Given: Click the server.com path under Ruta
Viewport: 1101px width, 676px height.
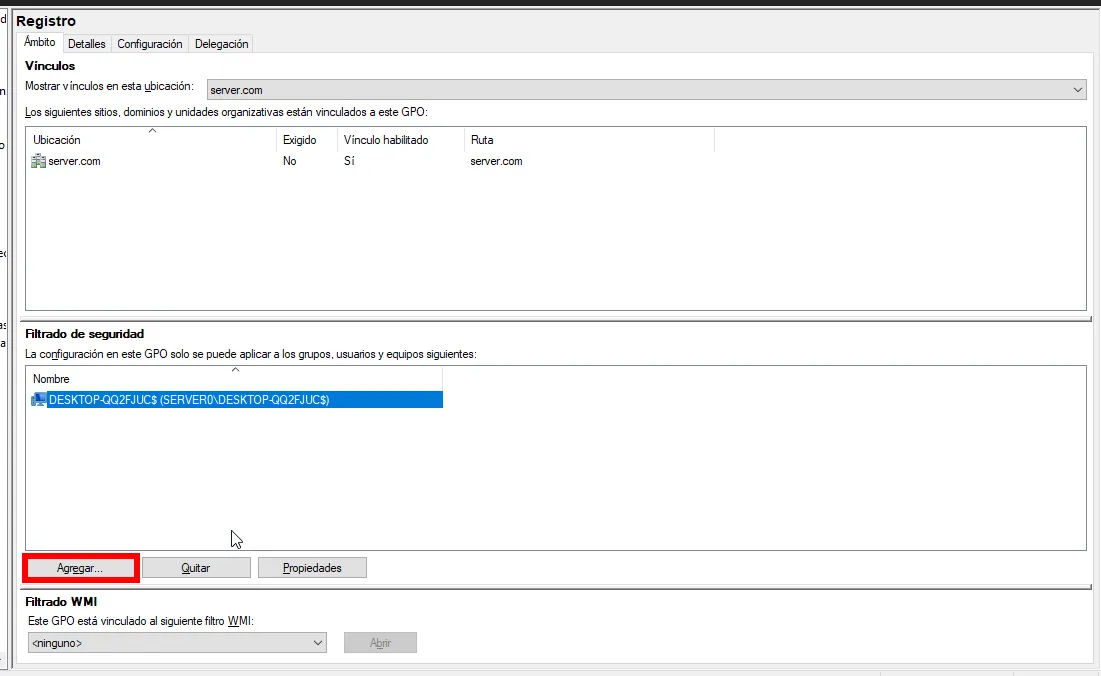Looking at the screenshot, I should pos(496,161).
